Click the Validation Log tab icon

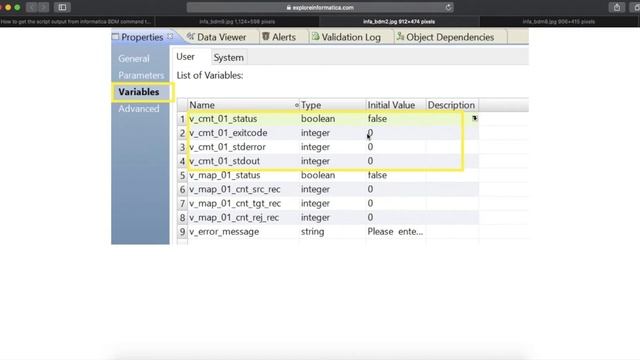pos(316,36)
